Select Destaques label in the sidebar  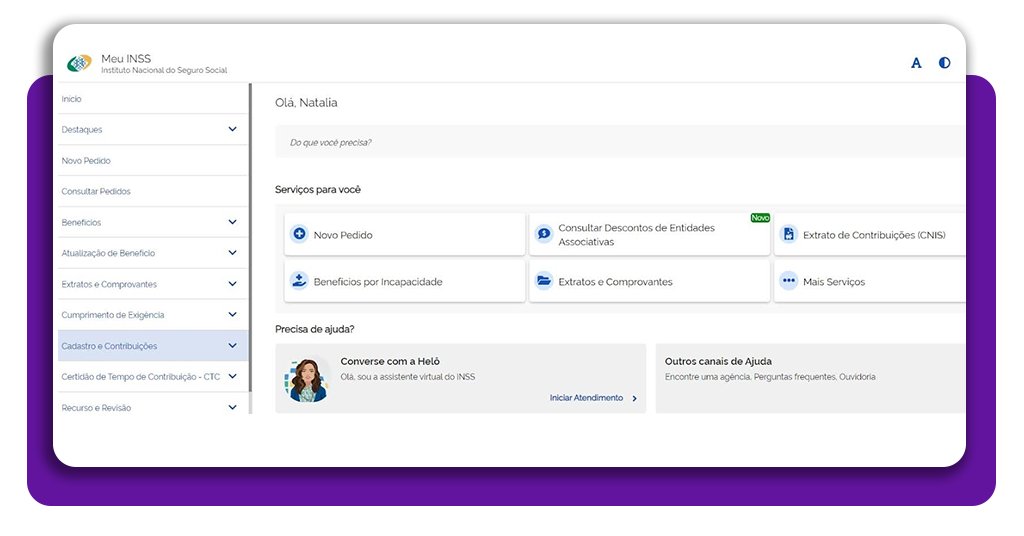82,130
